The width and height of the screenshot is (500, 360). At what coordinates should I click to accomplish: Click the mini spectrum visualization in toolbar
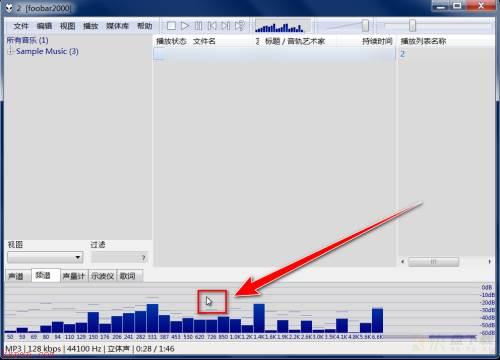pos(279,27)
